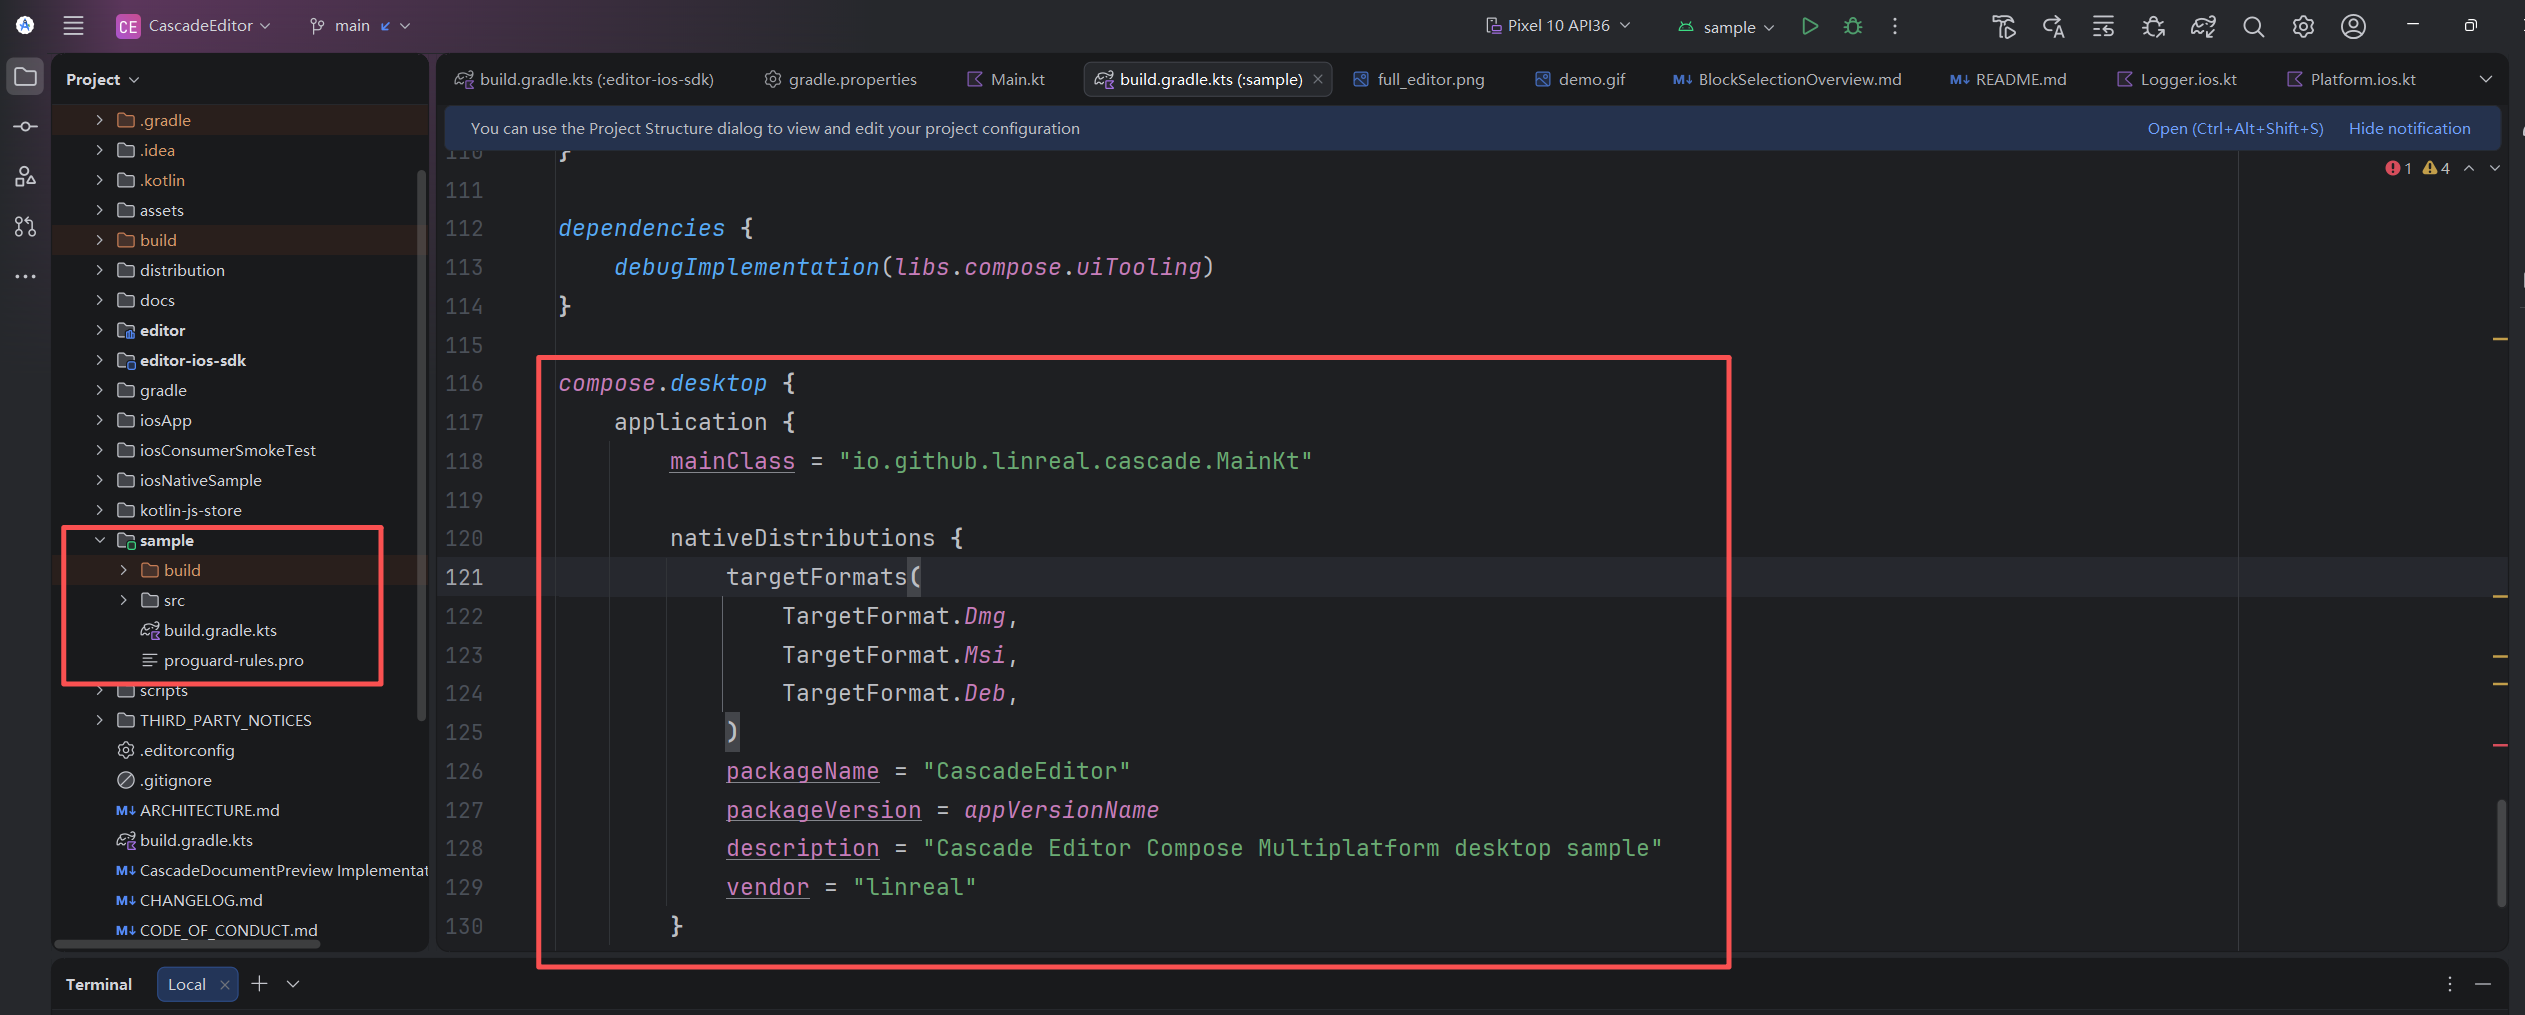The height and width of the screenshot is (1015, 2525).
Task: Expand the iosApp folder
Action: coord(99,420)
